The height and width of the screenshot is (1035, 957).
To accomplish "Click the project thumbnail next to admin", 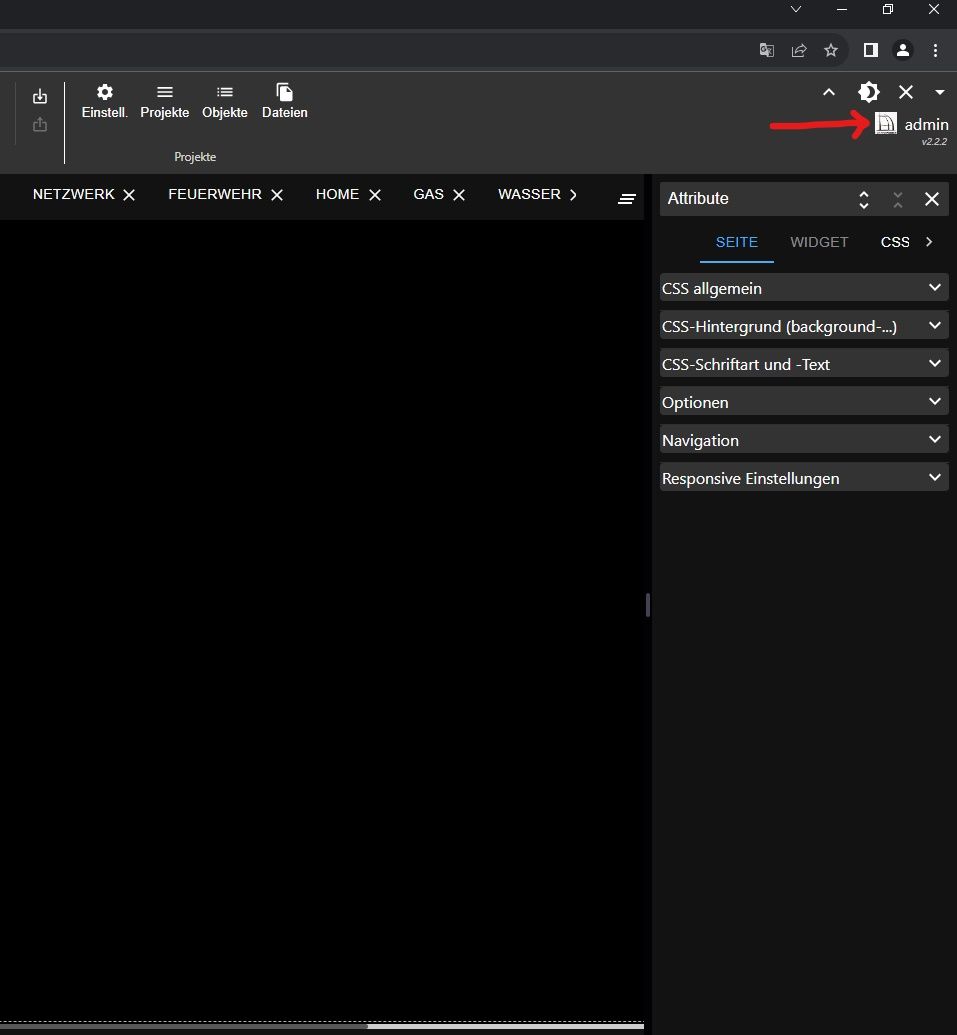I will pyautogui.click(x=886, y=123).
